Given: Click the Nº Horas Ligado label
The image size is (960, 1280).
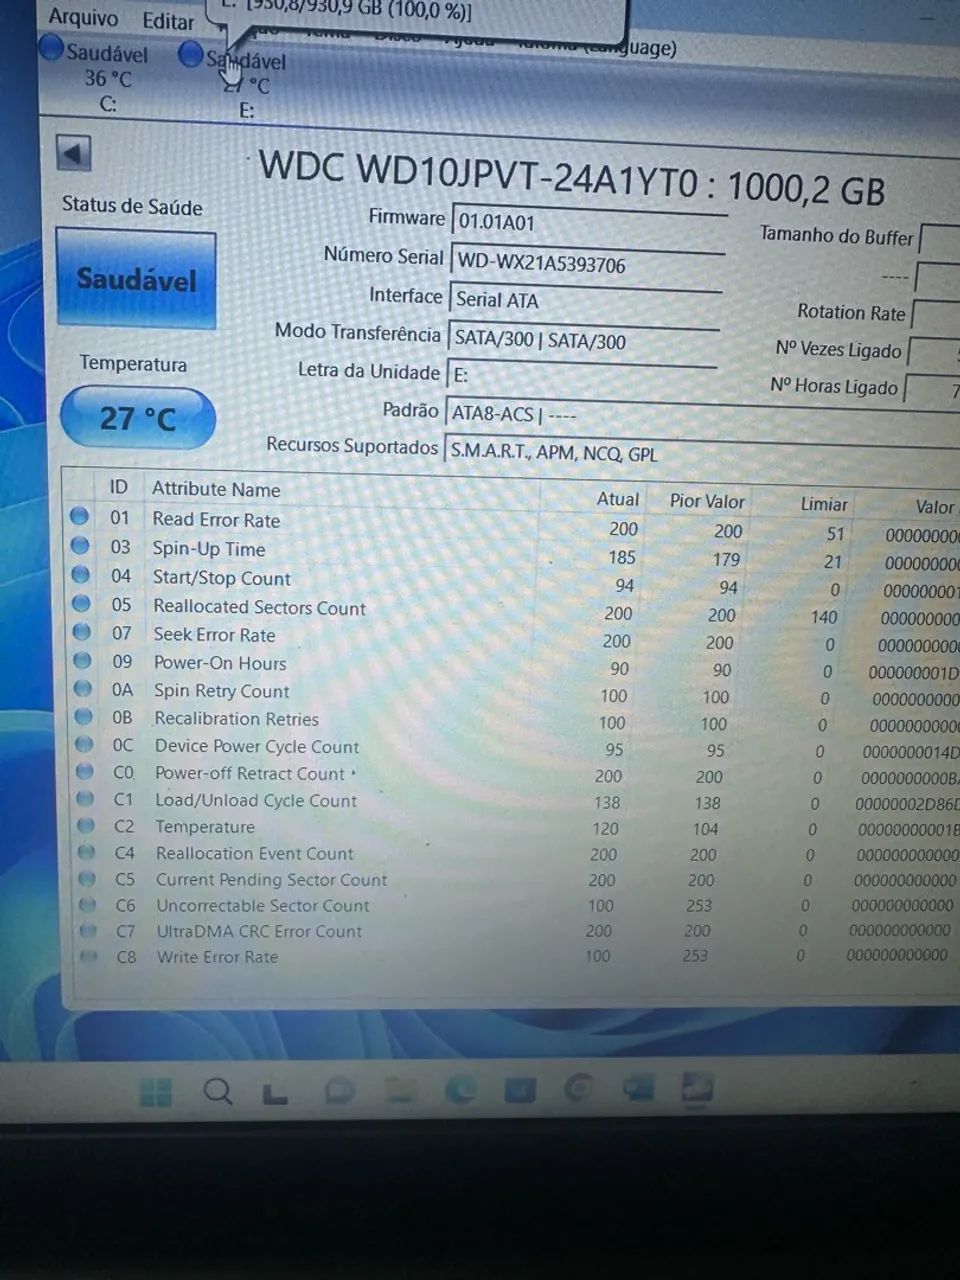Looking at the screenshot, I should 834,386.
